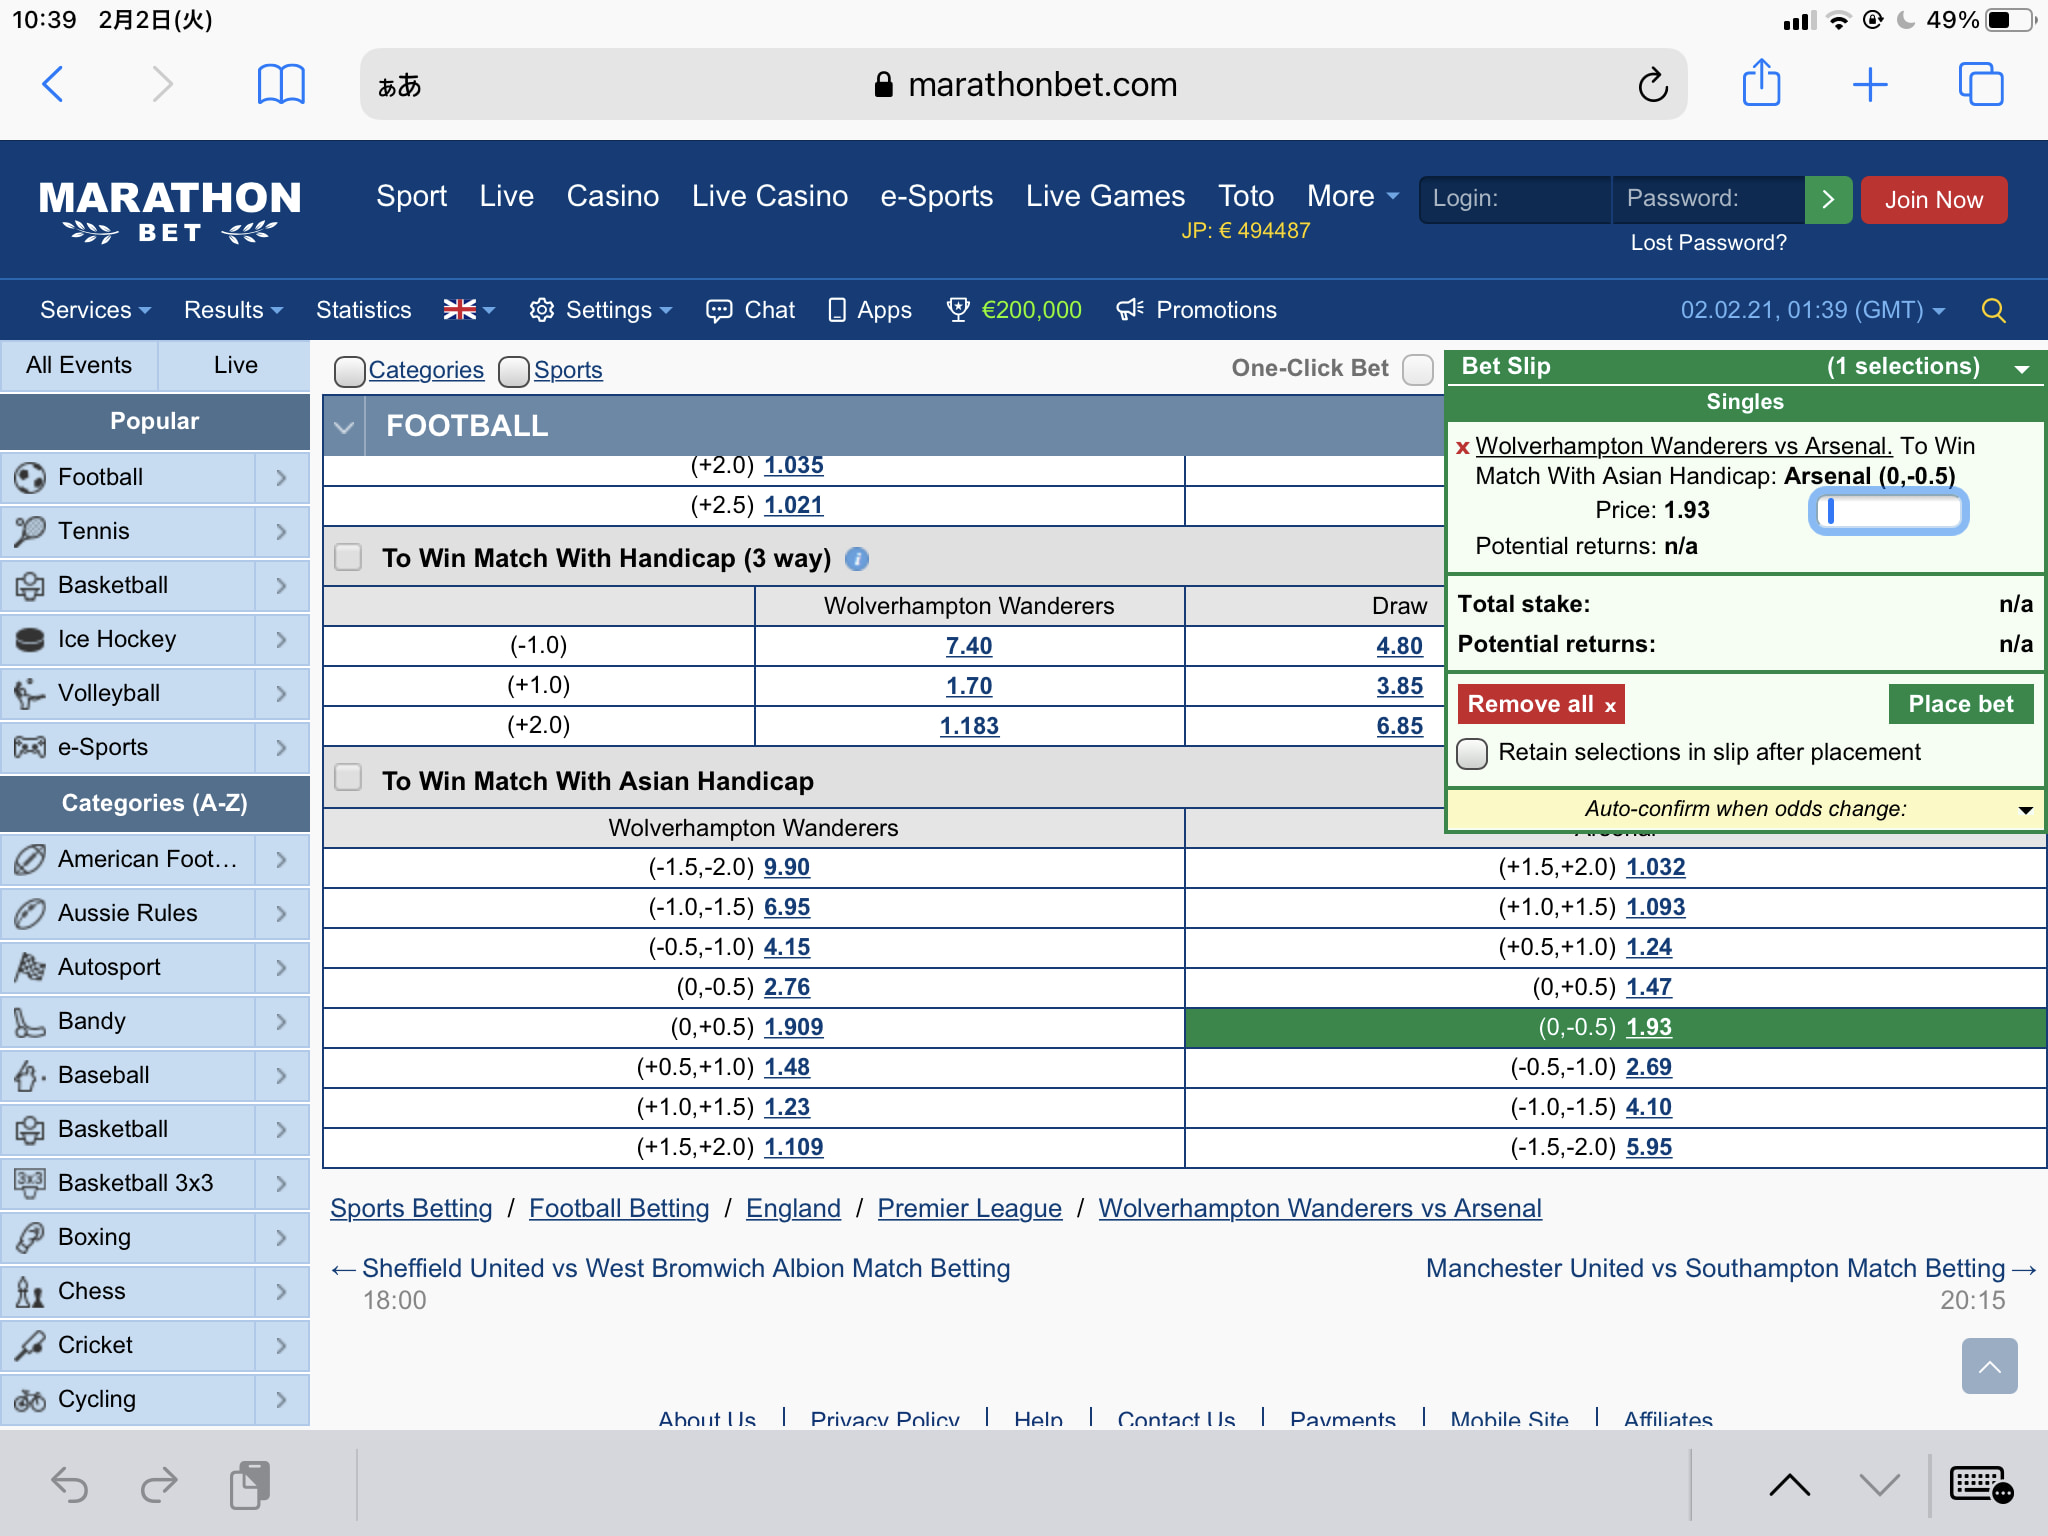This screenshot has width=2048, height=1536.
Task: Click the Join Now button
Action: (1933, 200)
